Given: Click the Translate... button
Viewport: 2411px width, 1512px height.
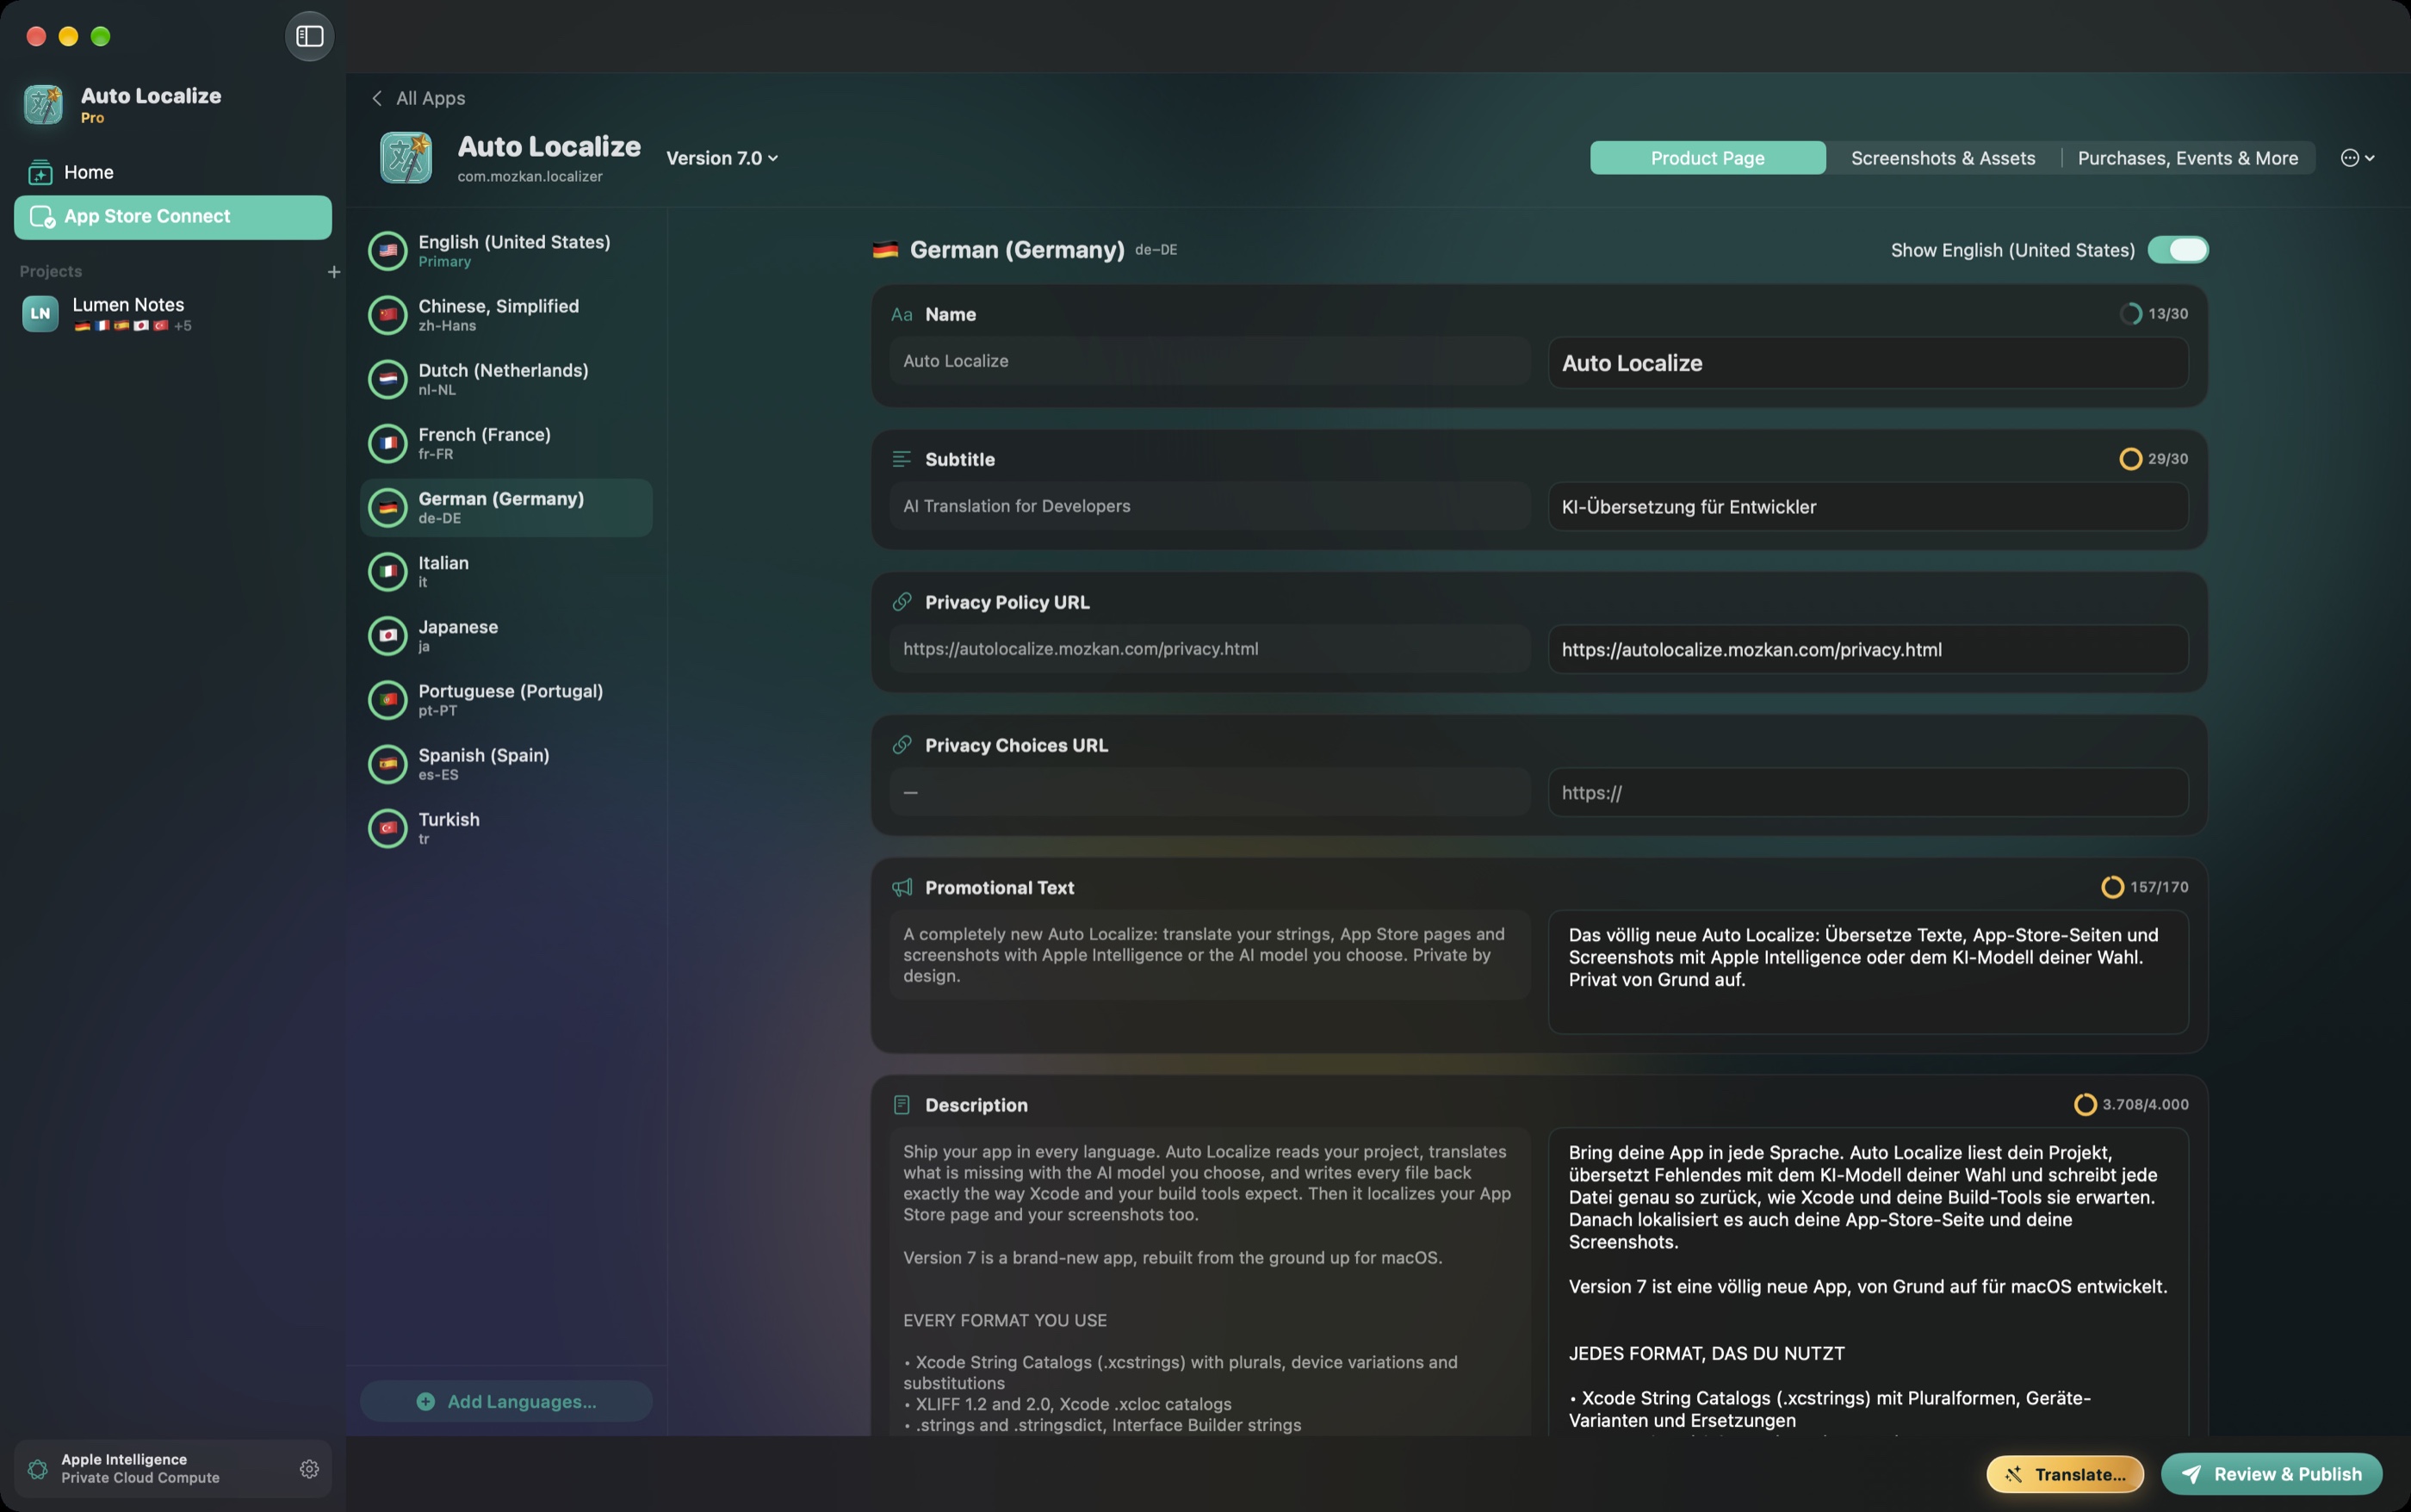Looking at the screenshot, I should 2064,1474.
